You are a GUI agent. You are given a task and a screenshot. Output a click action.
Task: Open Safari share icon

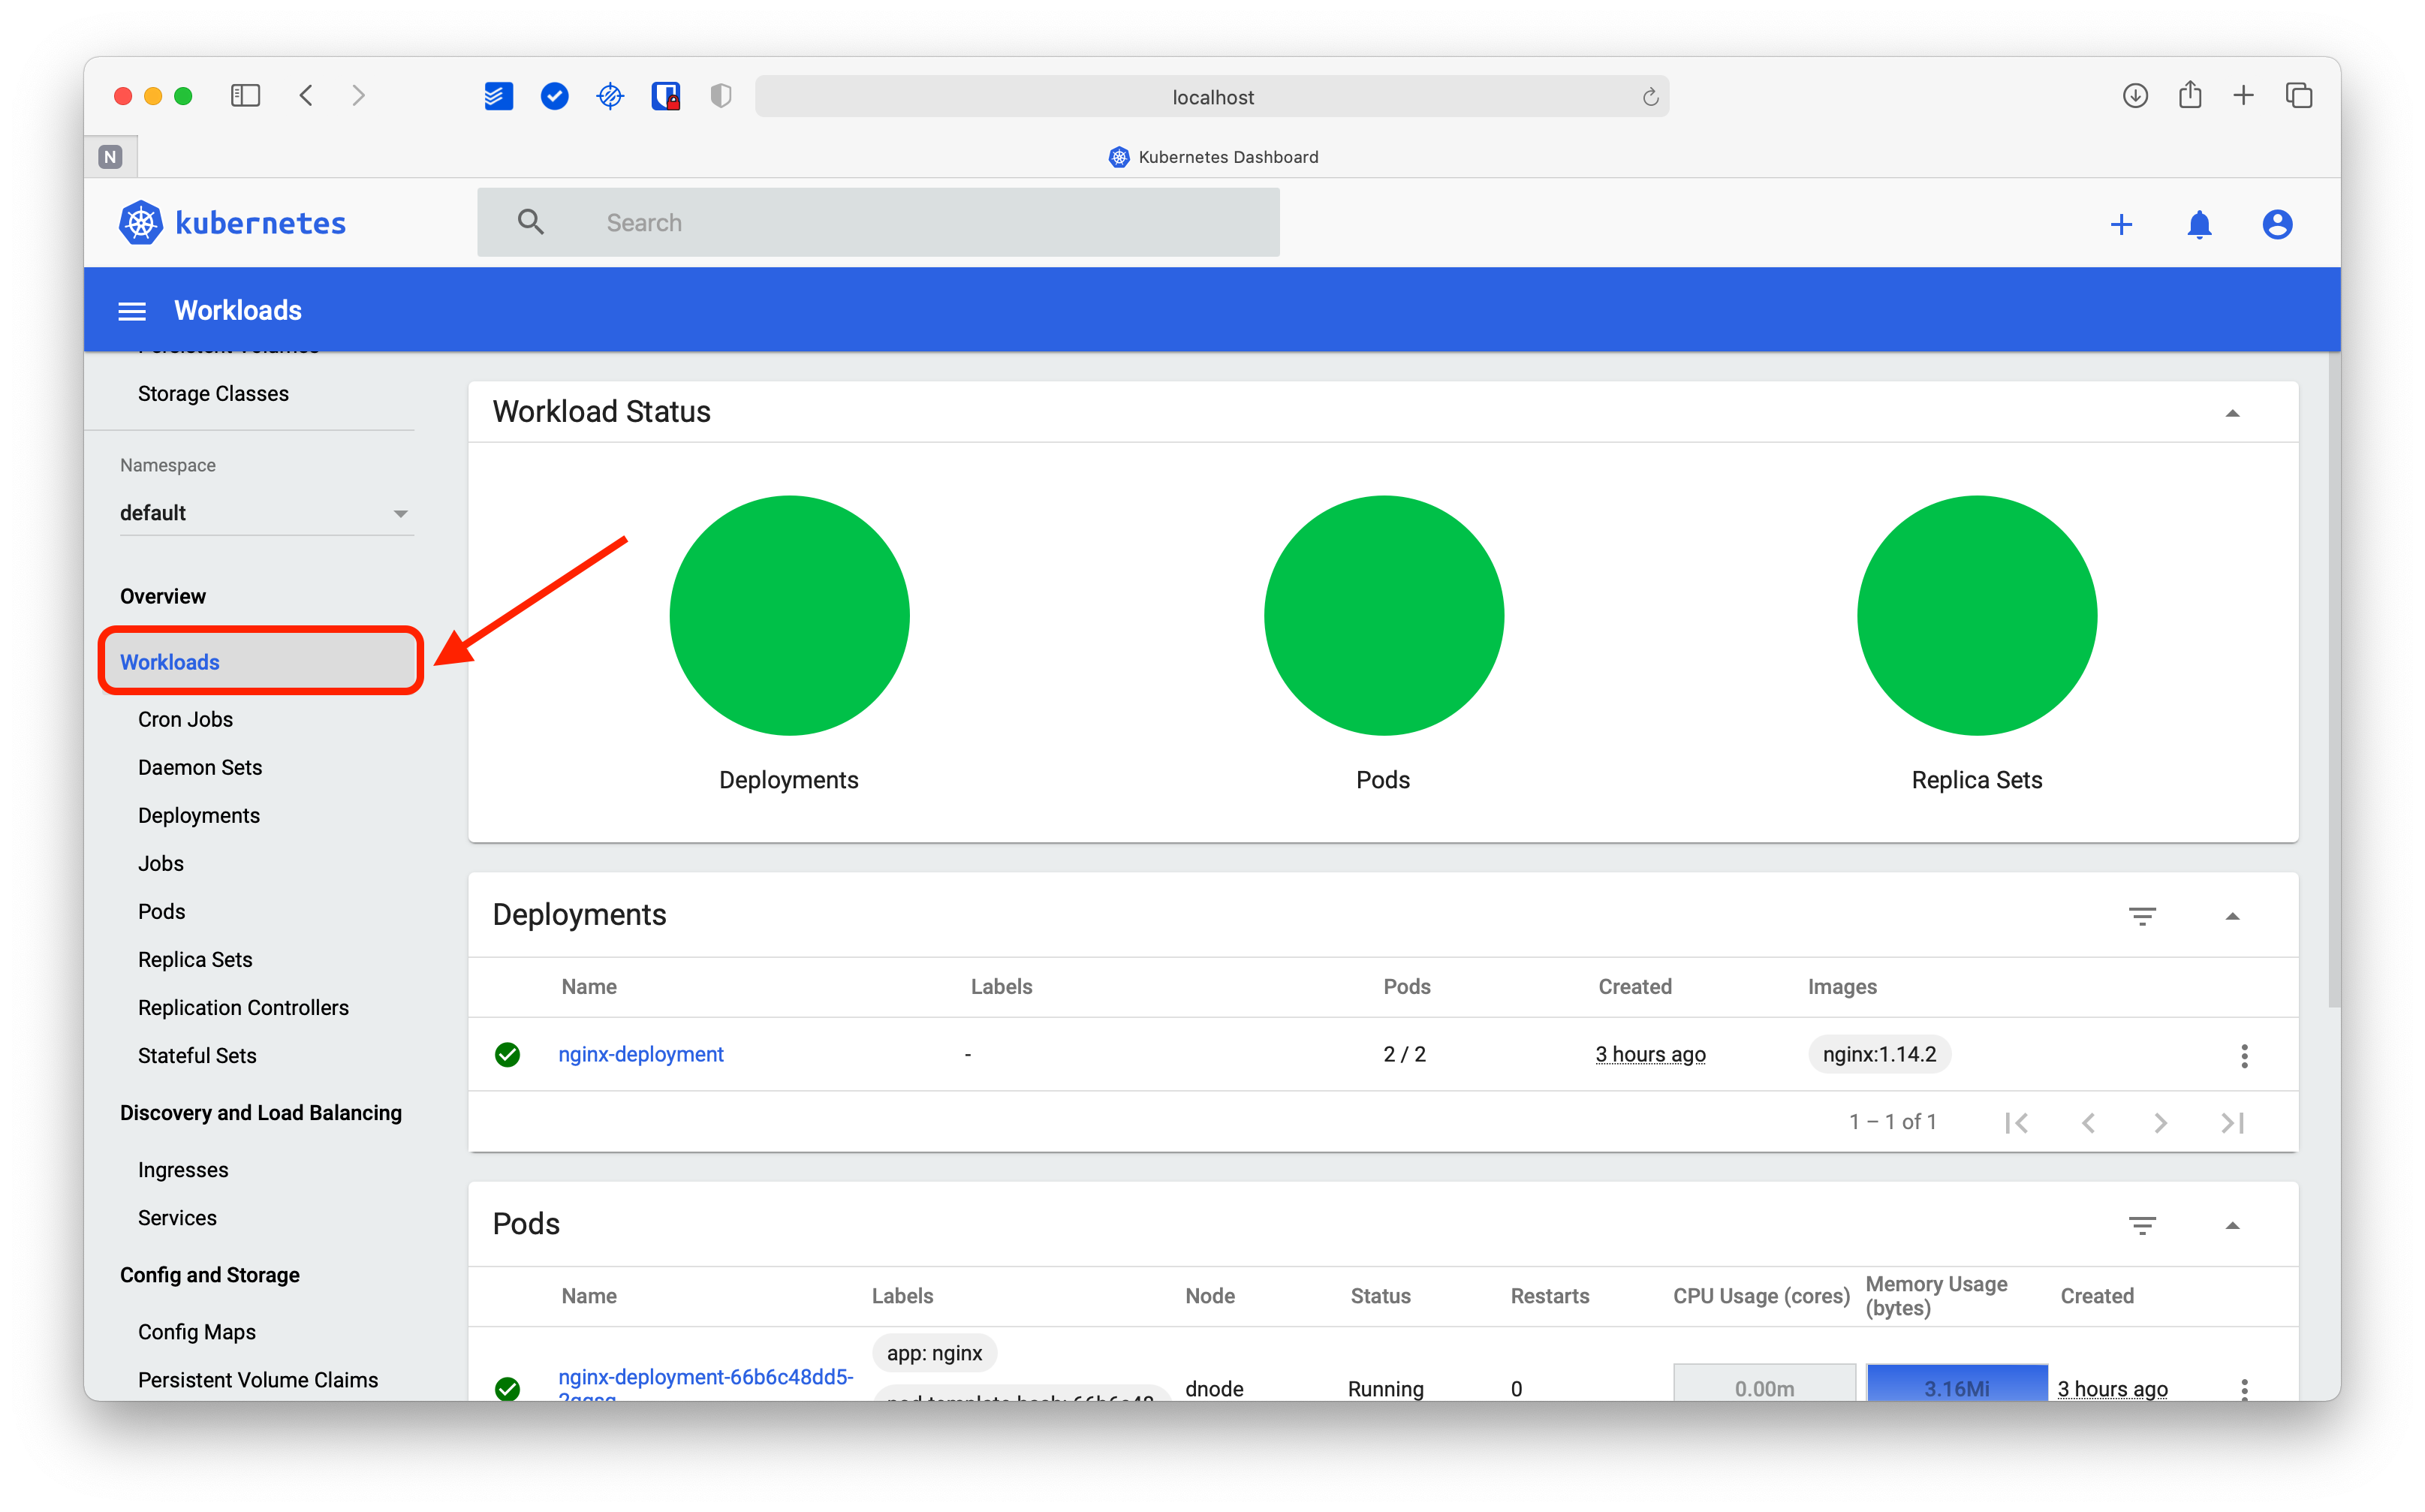[2190, 95]
